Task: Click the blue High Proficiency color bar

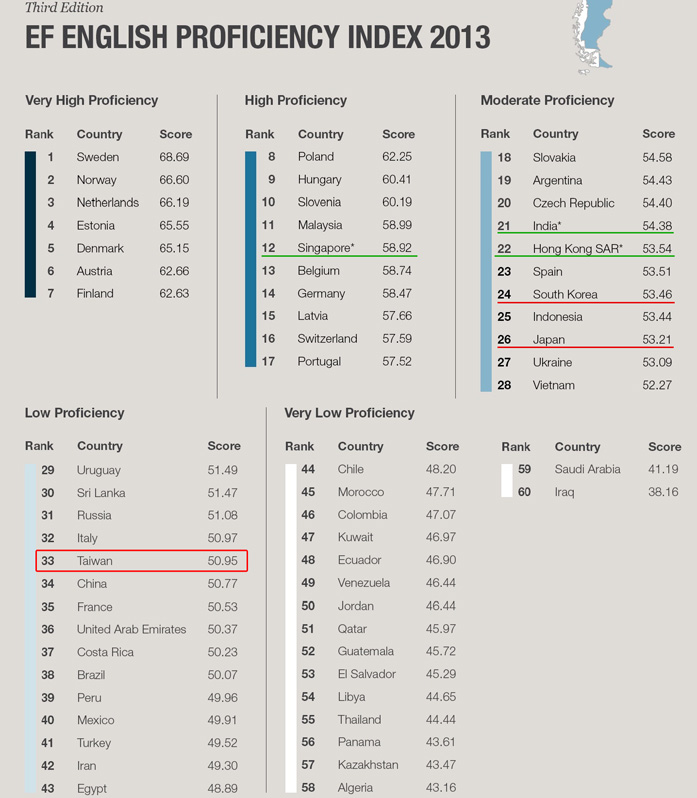Action: 250,259
